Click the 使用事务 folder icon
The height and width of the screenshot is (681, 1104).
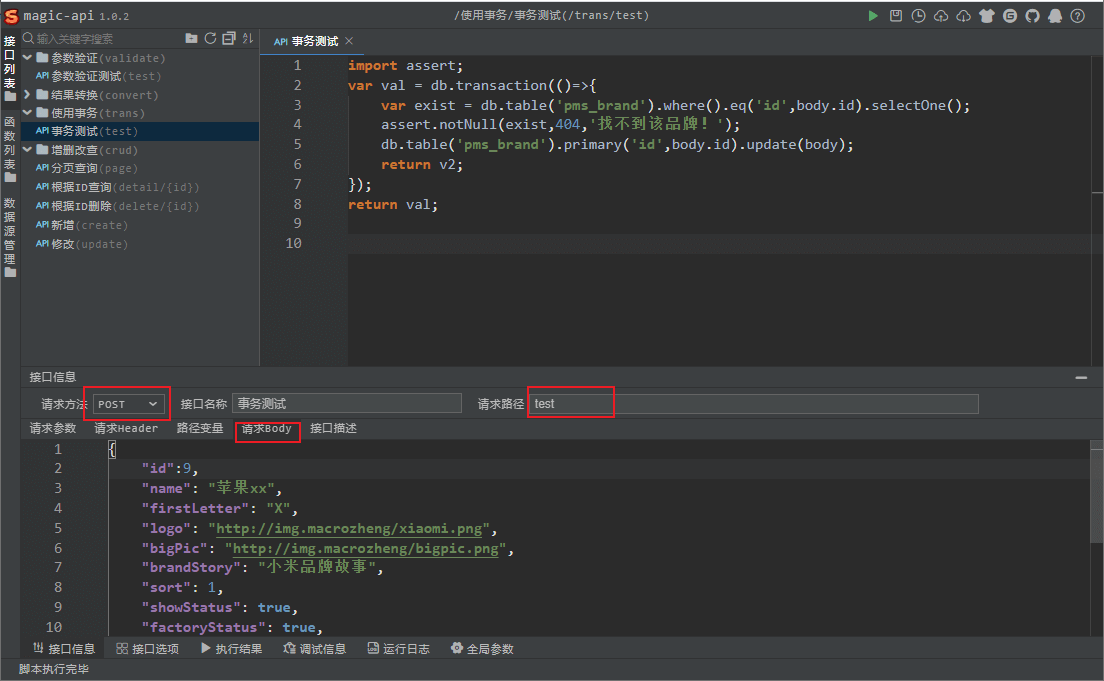(42, 113)
